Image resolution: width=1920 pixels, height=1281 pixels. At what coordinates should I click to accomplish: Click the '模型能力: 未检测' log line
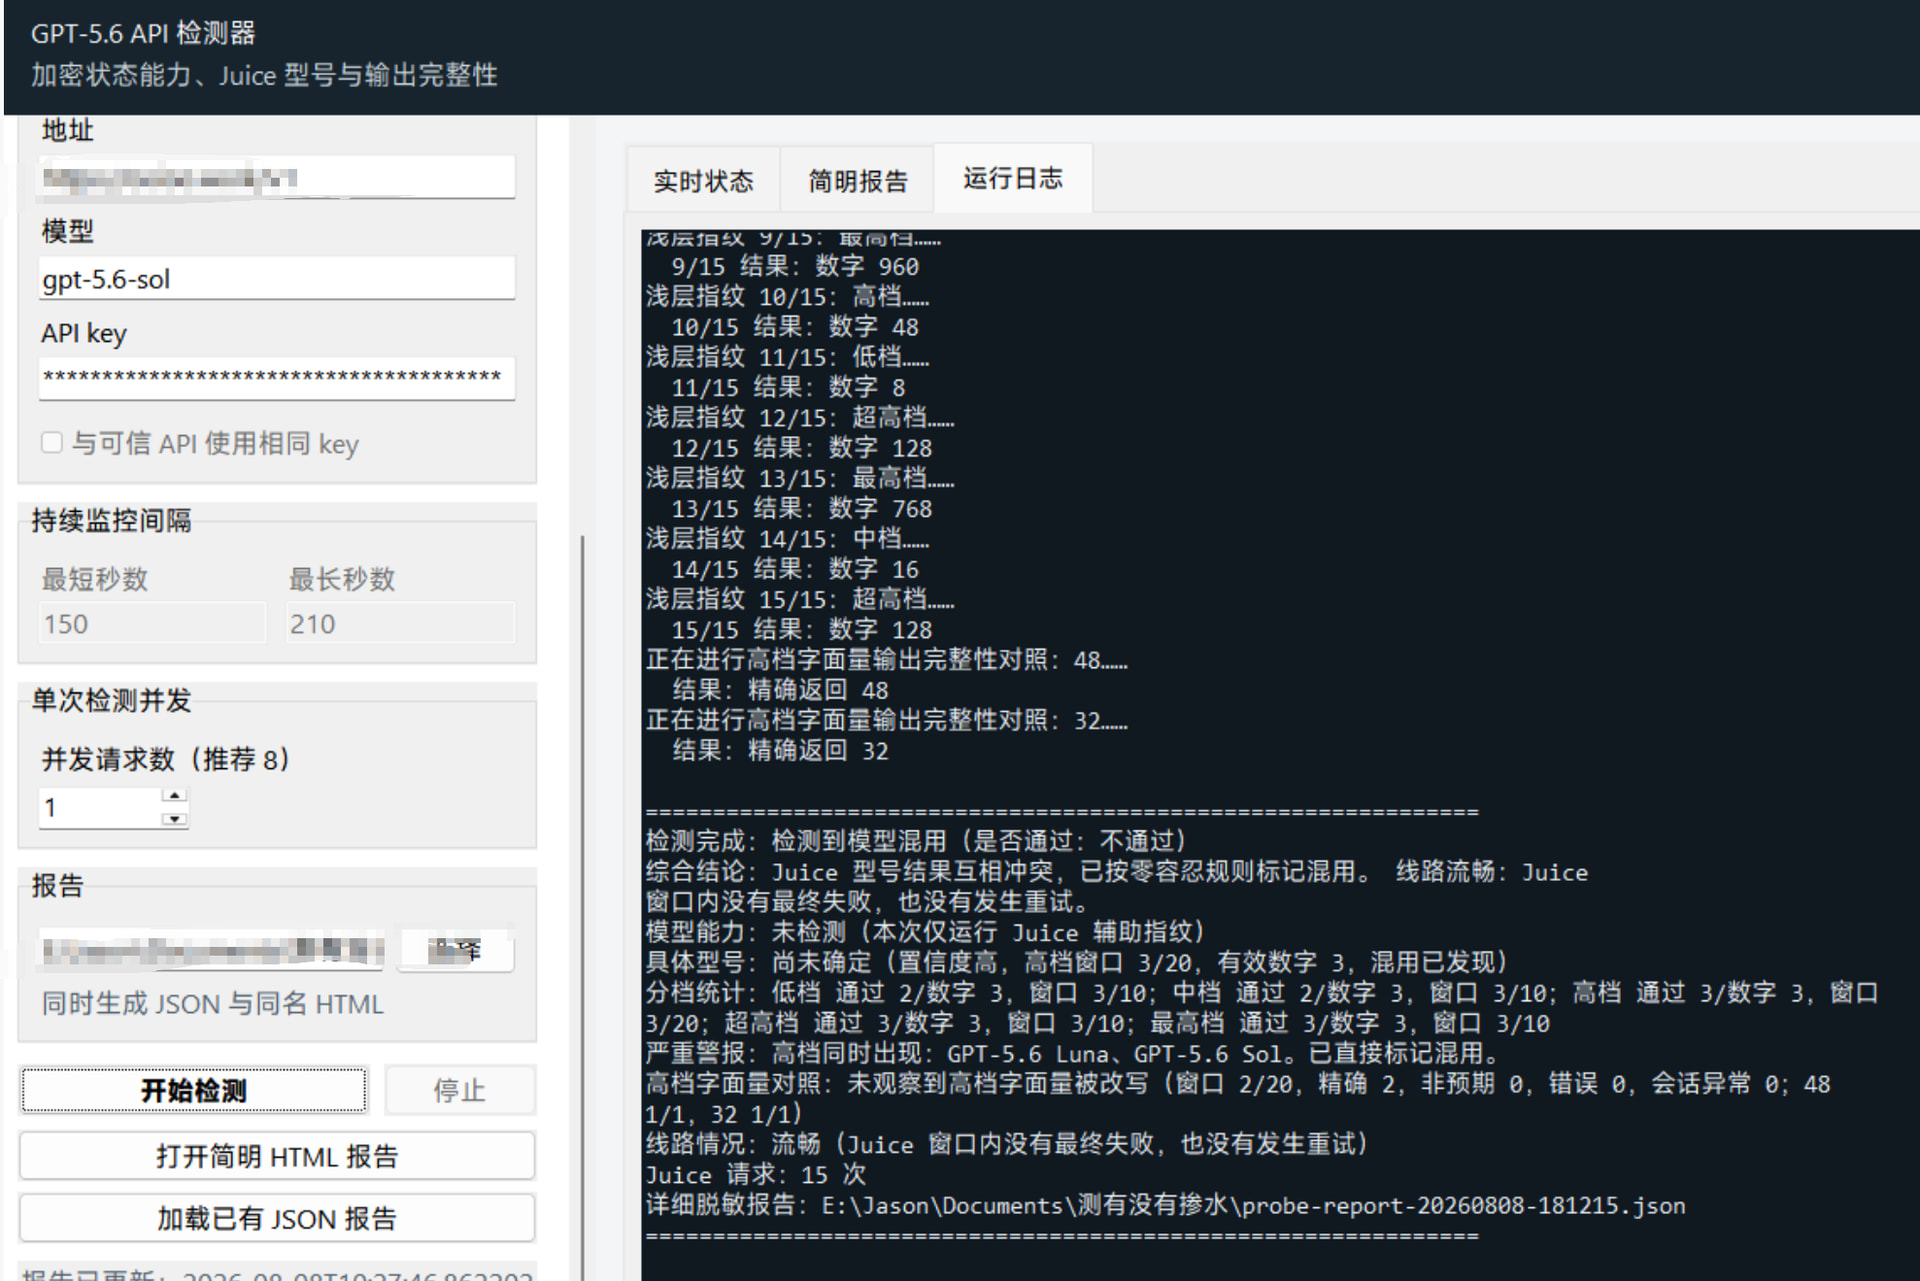(926, 933)
